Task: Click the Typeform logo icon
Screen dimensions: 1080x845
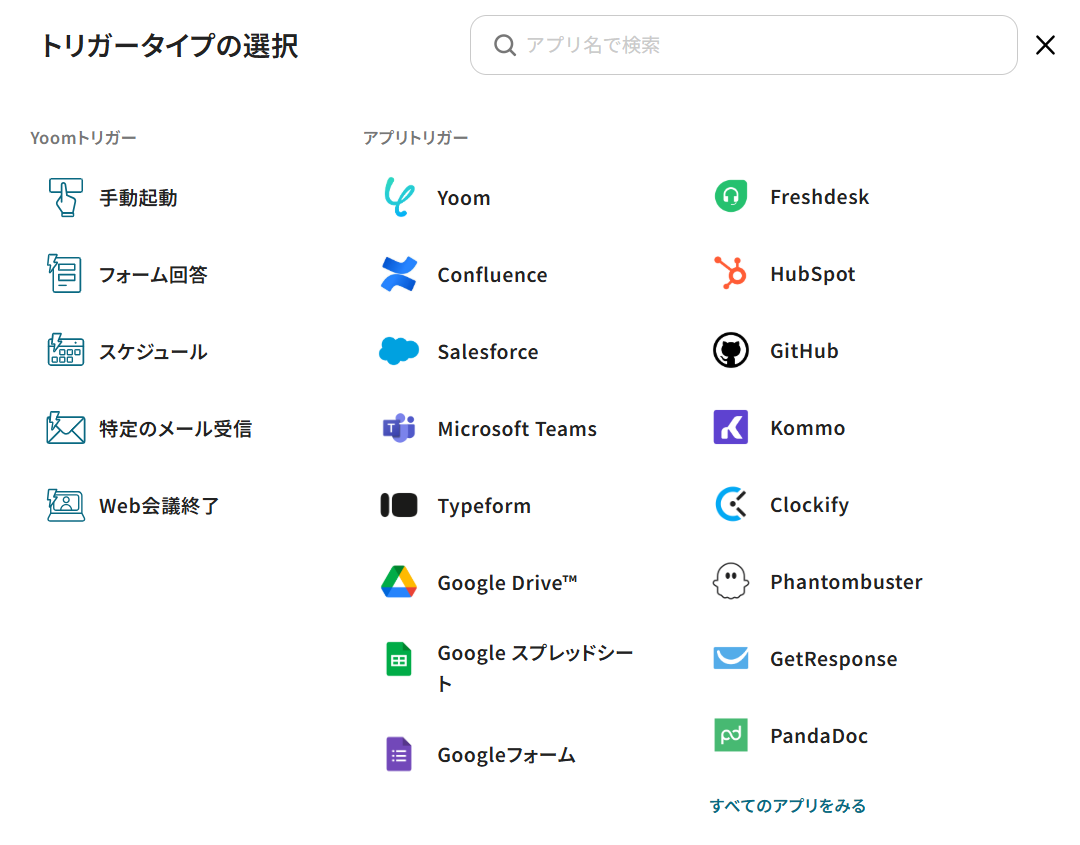Action: (x=399, y=505)
